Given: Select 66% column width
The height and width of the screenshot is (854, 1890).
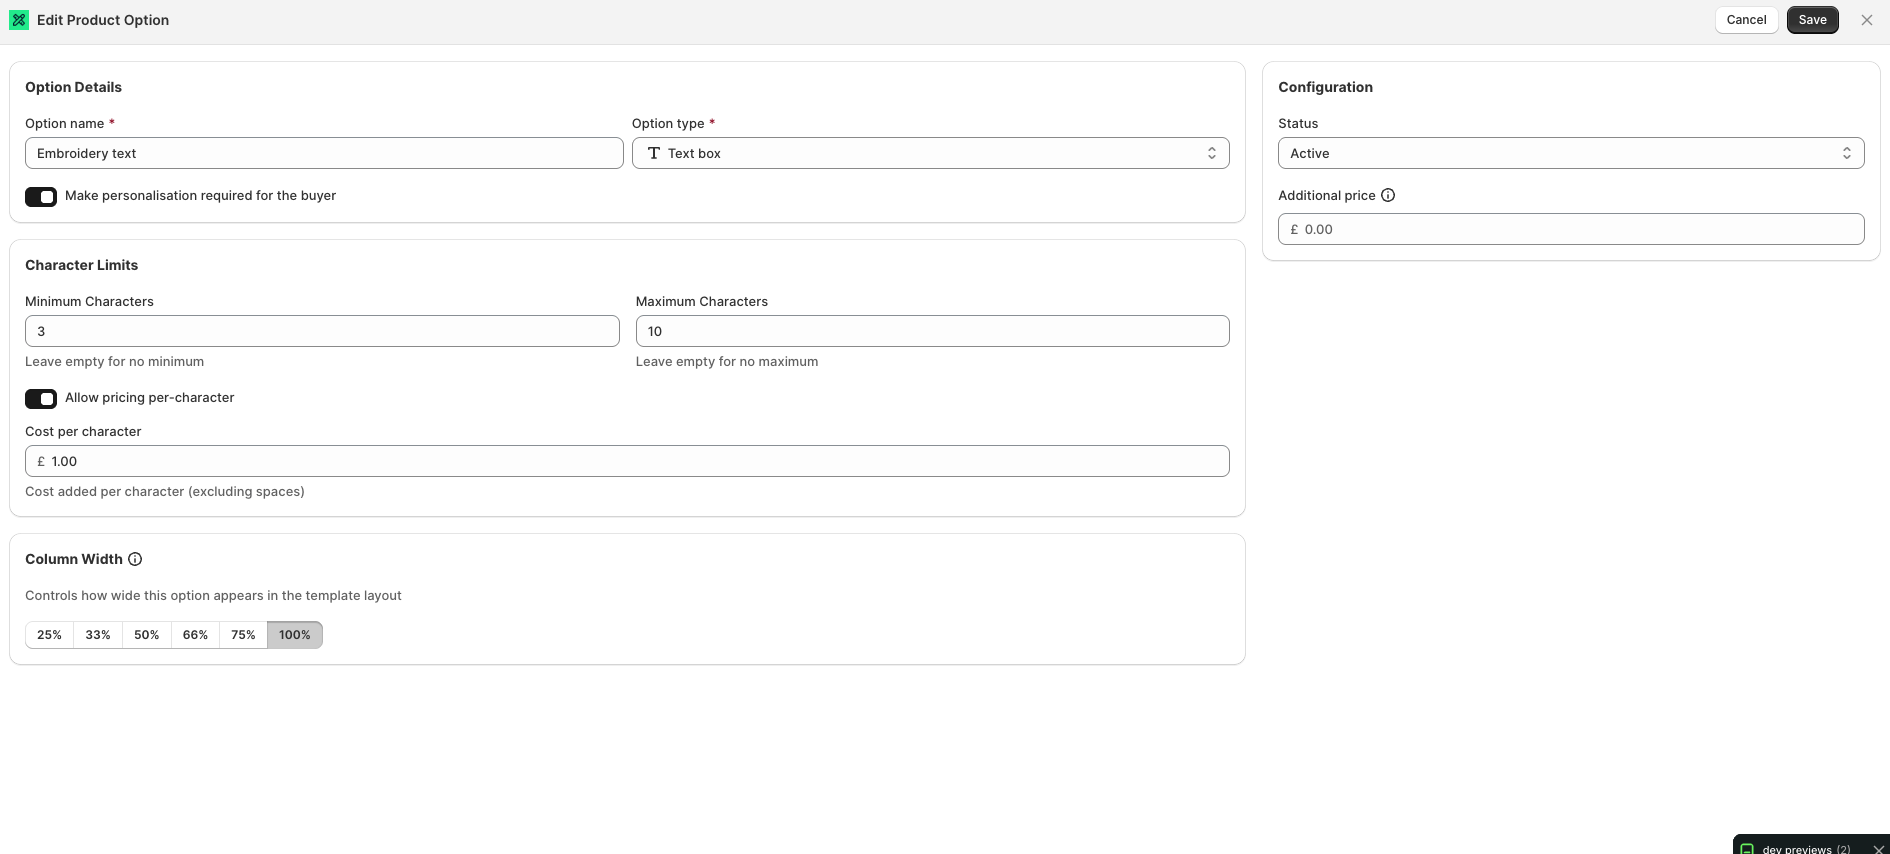Looking at the screenshot, I should click(x=195, y=635).
